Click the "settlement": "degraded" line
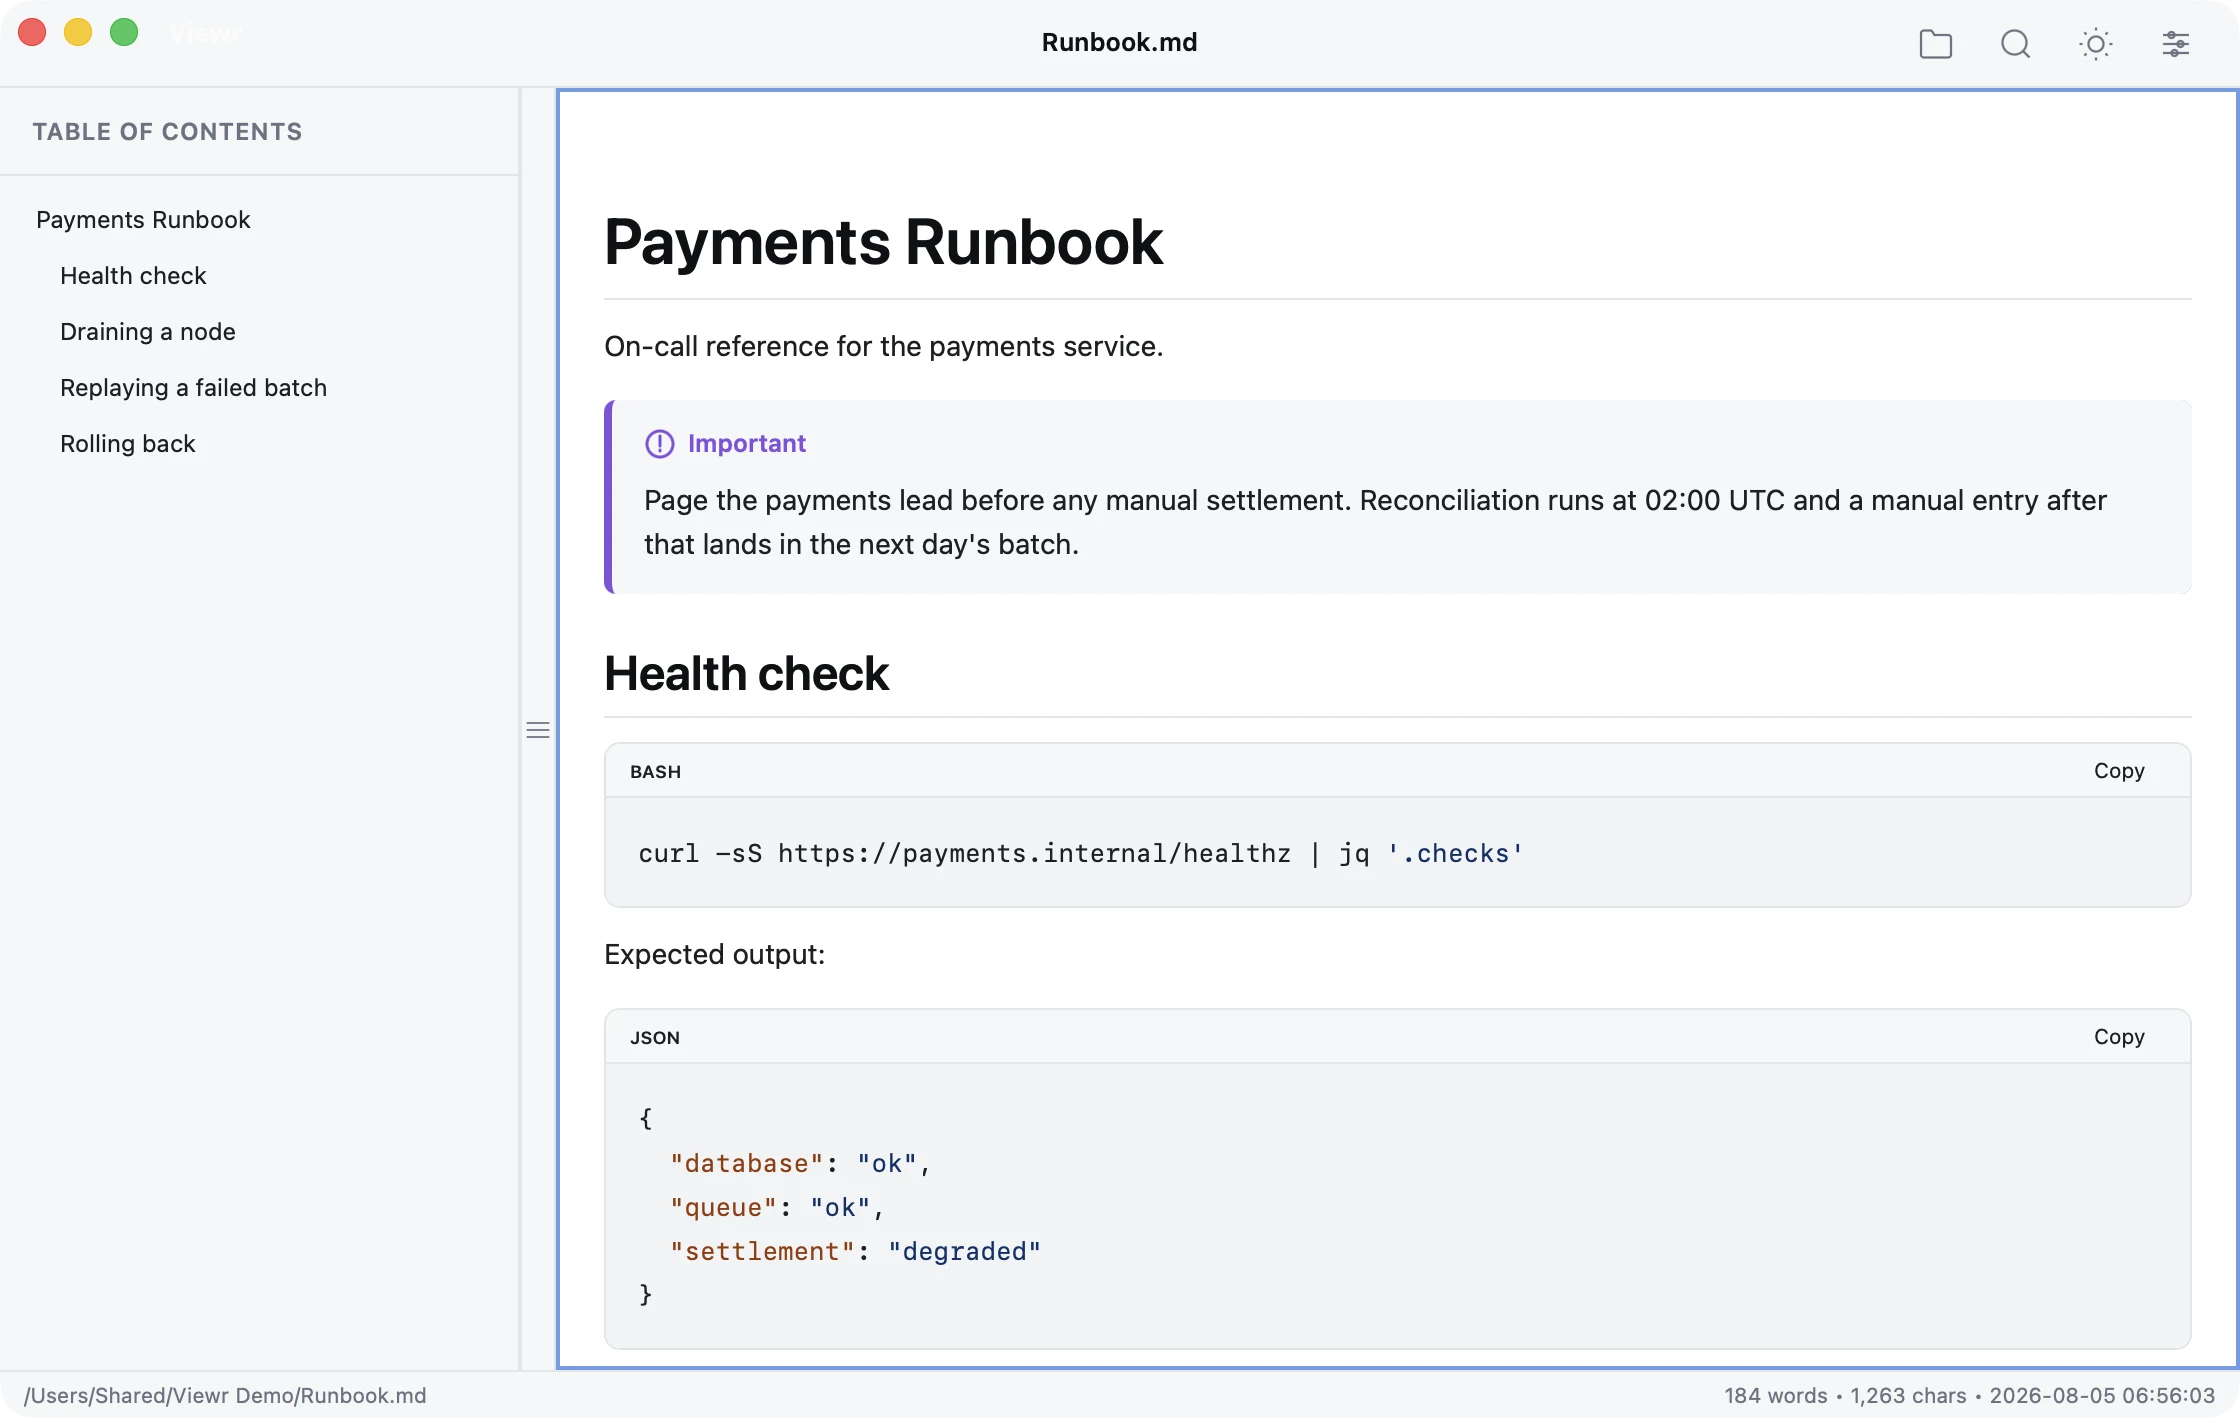 click(x=855, y=1251)
